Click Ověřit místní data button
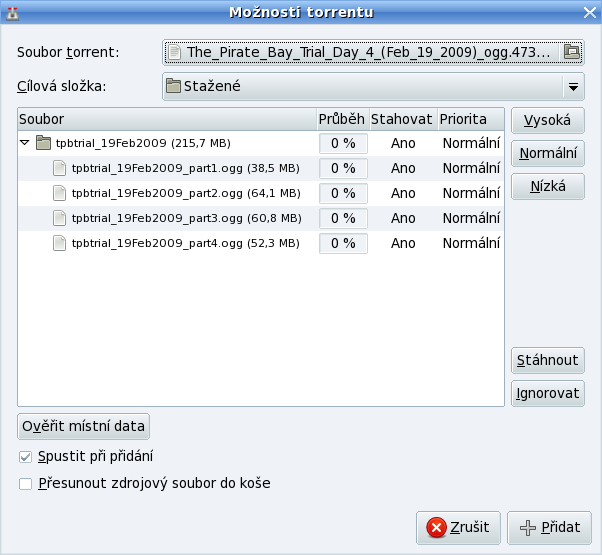The image size is (602, 555). coord(83,426)
